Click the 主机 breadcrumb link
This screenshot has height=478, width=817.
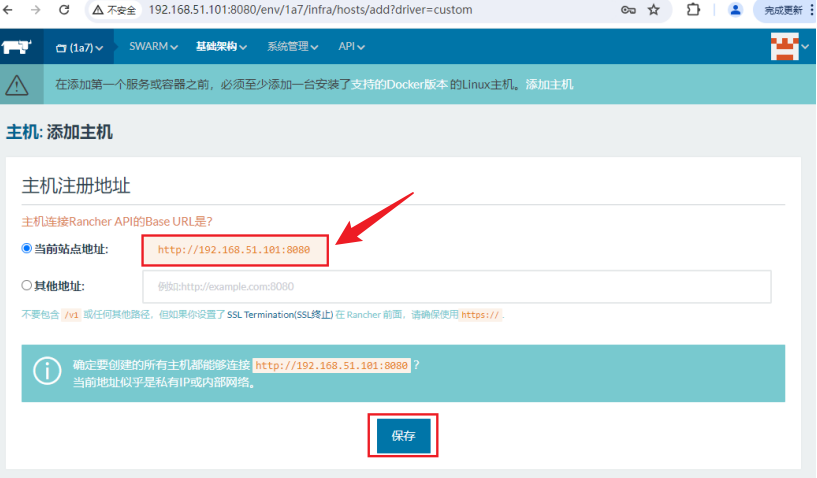click(x=22, y=132)
